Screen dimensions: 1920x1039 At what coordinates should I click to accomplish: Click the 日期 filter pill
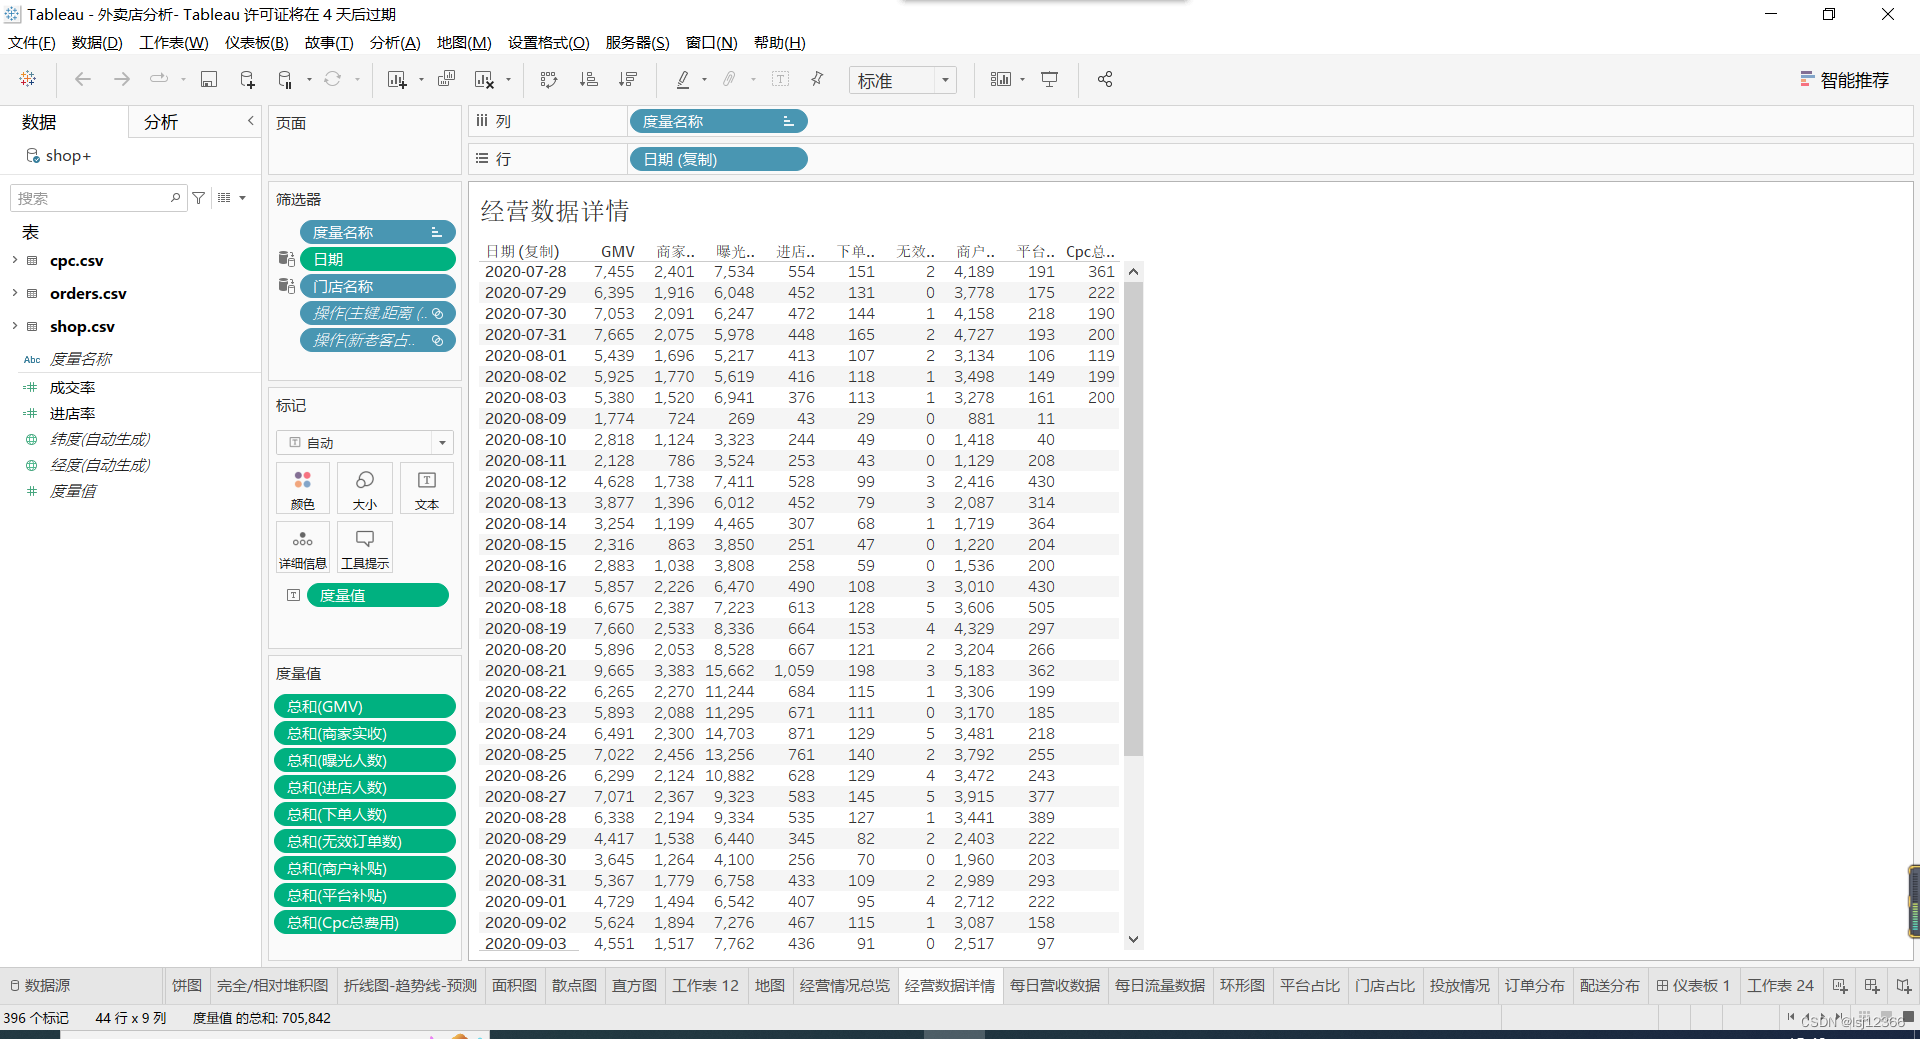[377, 259]
